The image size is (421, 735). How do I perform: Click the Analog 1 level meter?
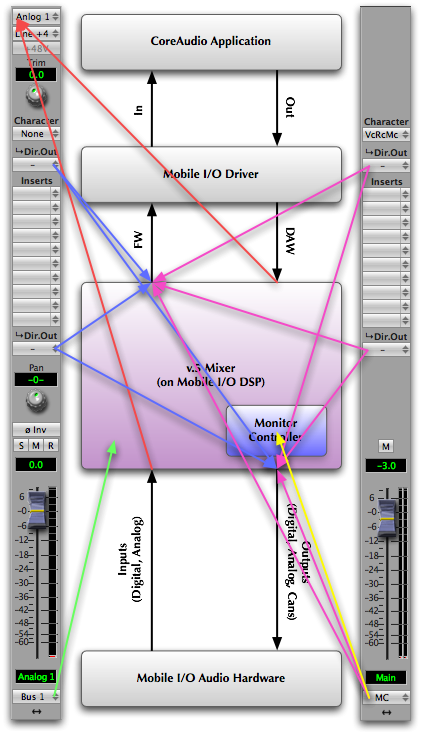pyautogui.click(x=52, y=572)
